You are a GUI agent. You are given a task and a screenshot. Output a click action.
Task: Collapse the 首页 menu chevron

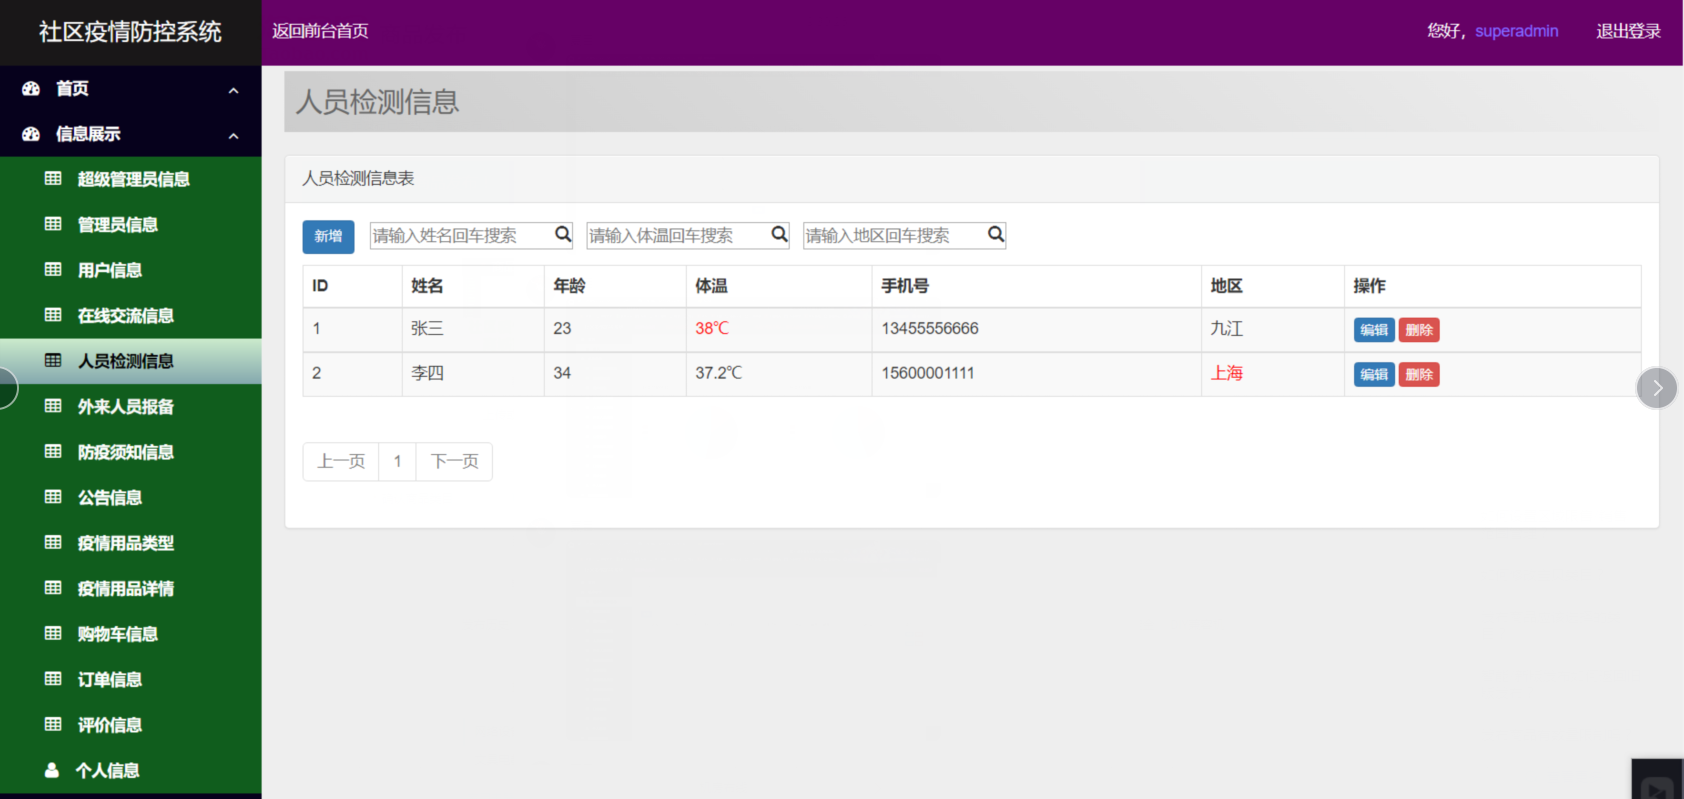pos(233,91)
